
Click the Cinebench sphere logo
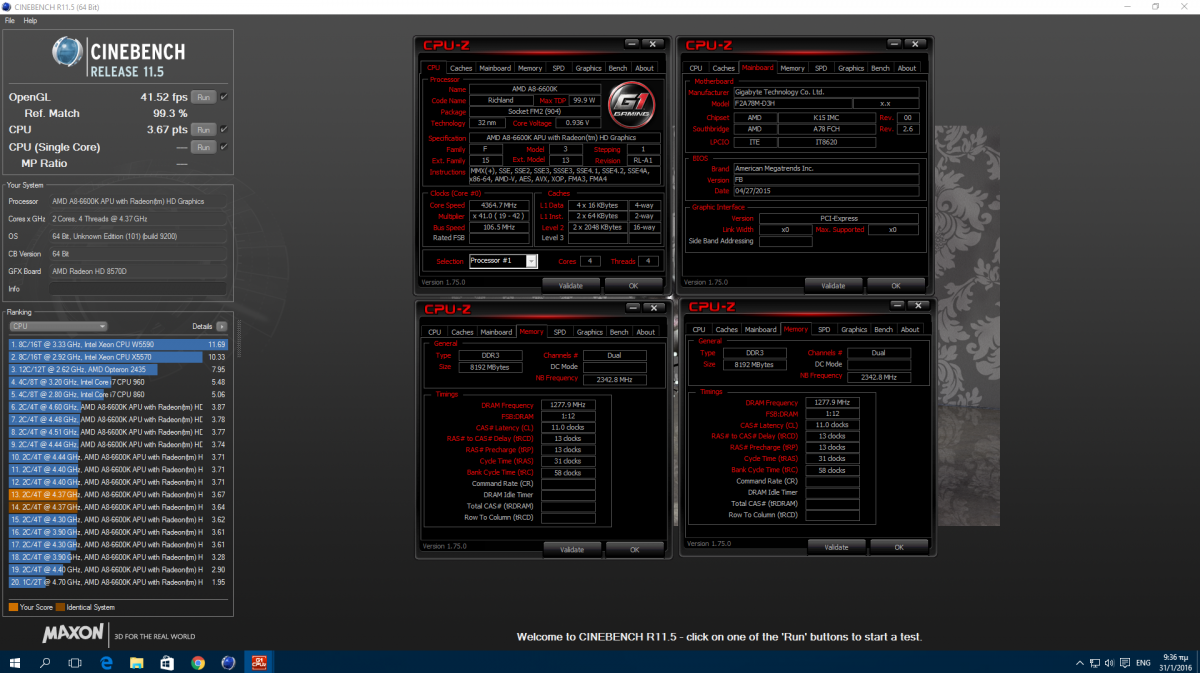click(69, 52)
